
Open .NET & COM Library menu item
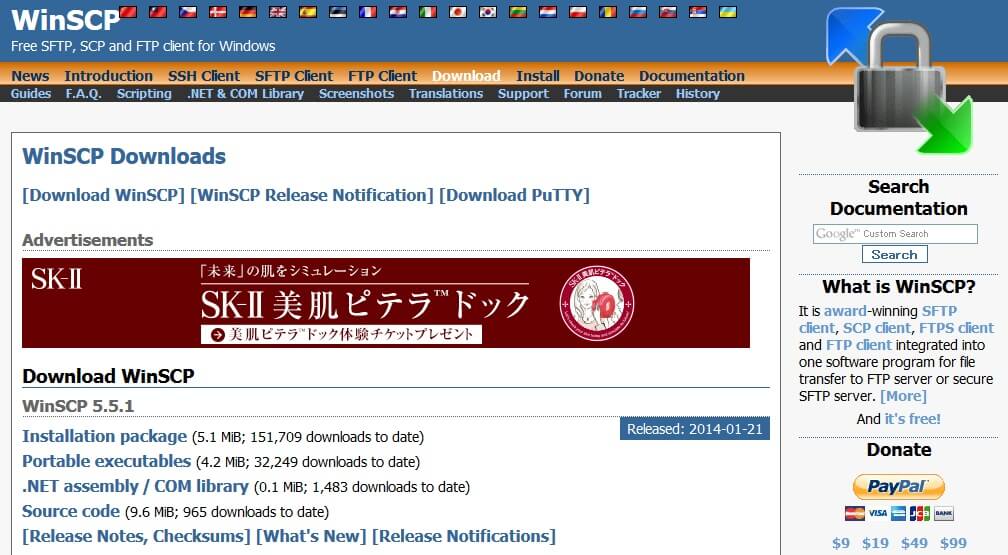tap(245, 93)
